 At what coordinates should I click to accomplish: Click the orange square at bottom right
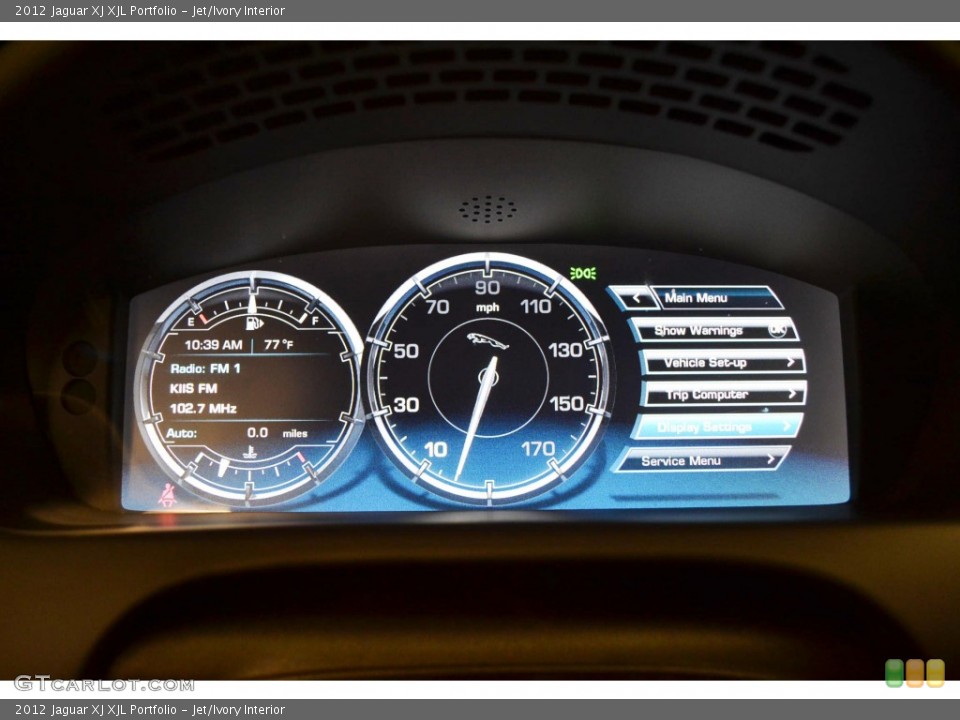[x=915, y=673]
